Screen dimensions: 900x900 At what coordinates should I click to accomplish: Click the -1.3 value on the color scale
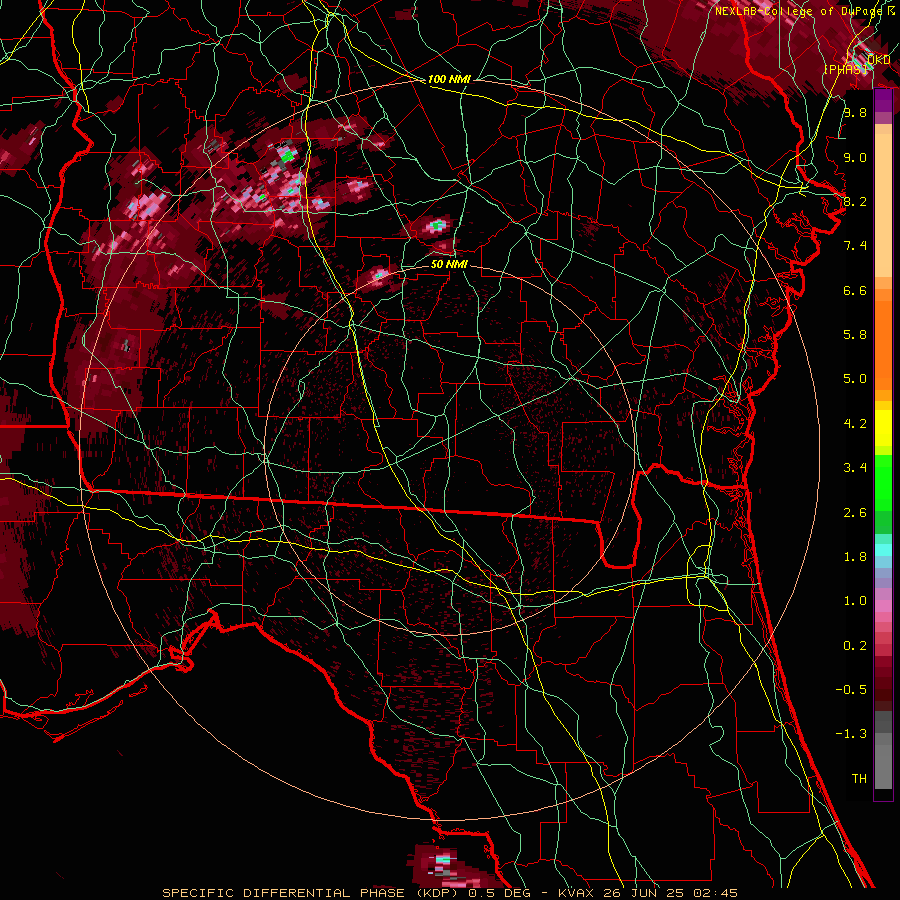[851, 734]
